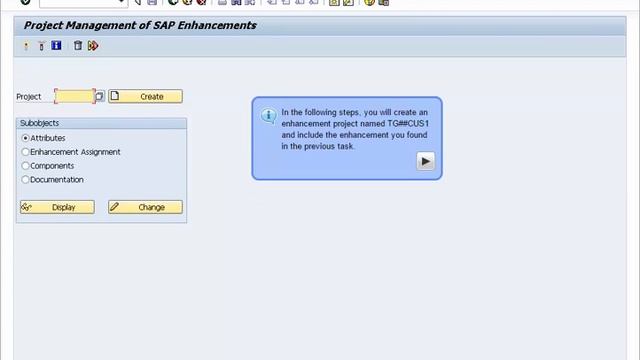
Task: Click the "Project" field label
Action: (x=29, y=97)
